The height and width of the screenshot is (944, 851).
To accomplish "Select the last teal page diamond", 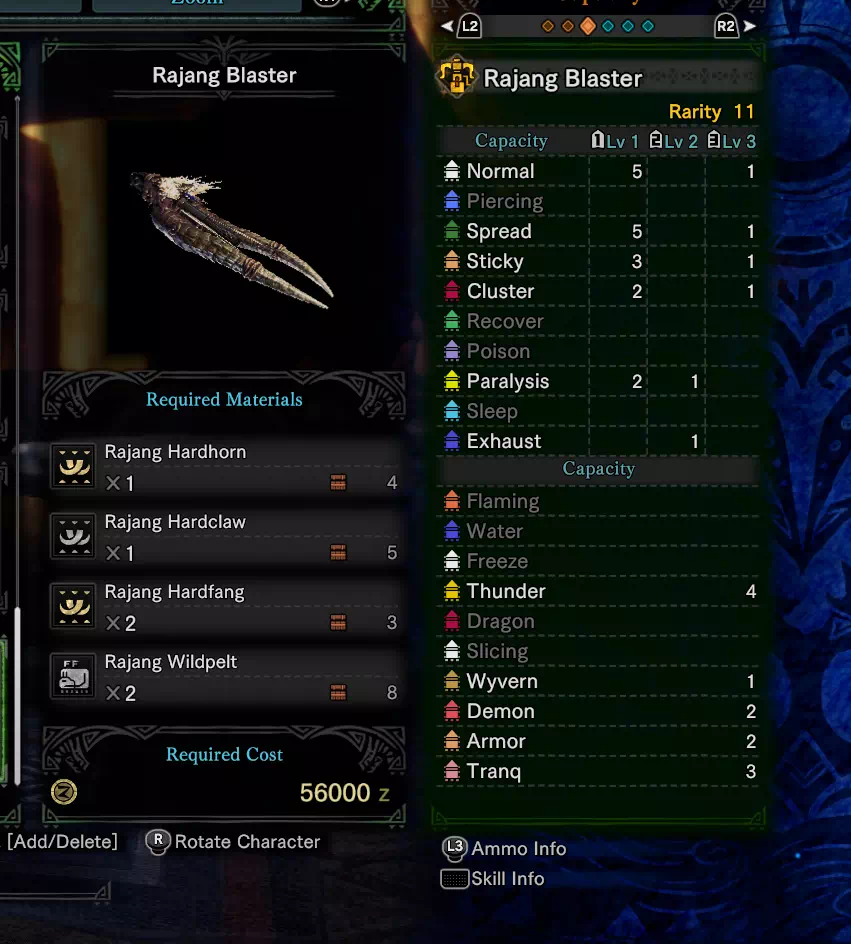I will coord(648,26).
